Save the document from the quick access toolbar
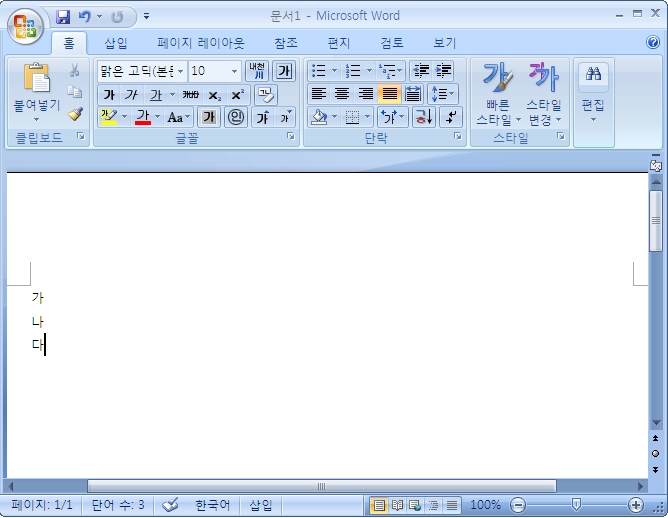The image size is (668, 518). 63,17
